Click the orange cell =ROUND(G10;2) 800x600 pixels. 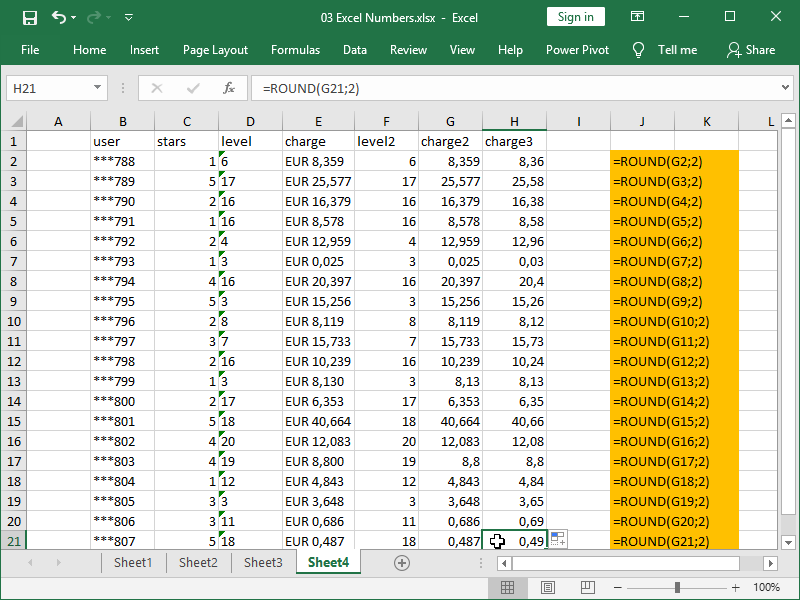(674, 321)
